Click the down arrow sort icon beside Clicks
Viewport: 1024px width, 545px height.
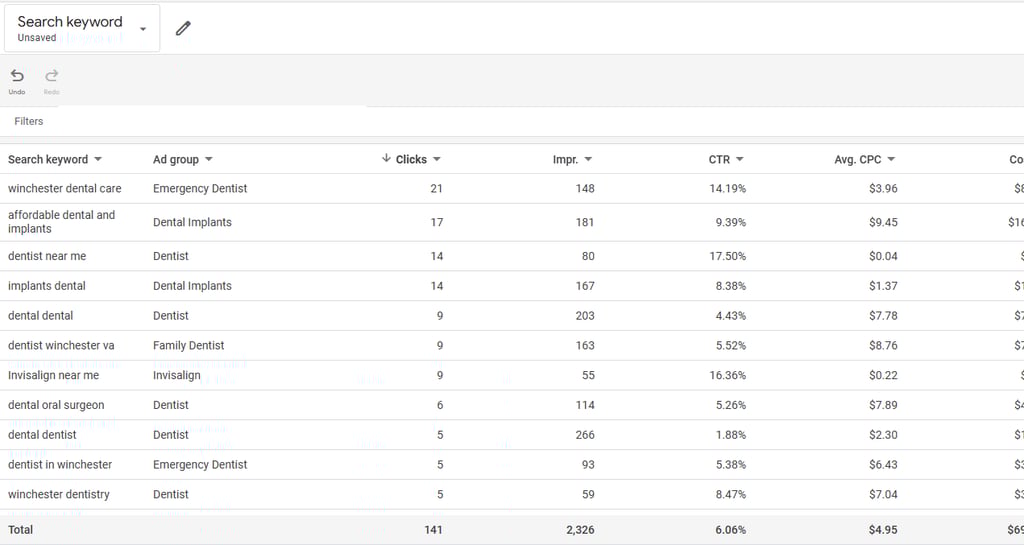386,159
